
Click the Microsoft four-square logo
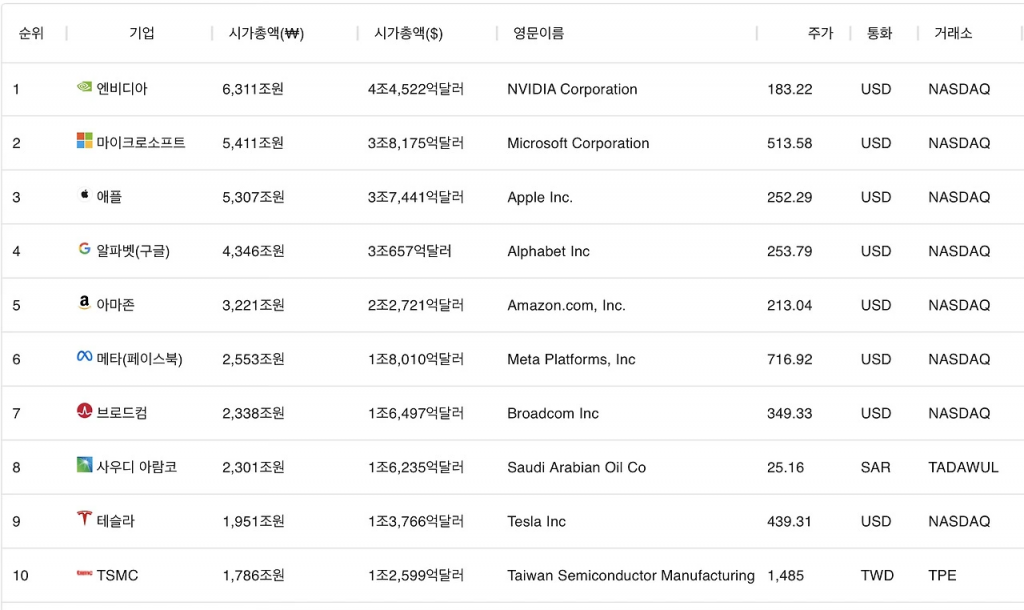(x=84, y=141)
